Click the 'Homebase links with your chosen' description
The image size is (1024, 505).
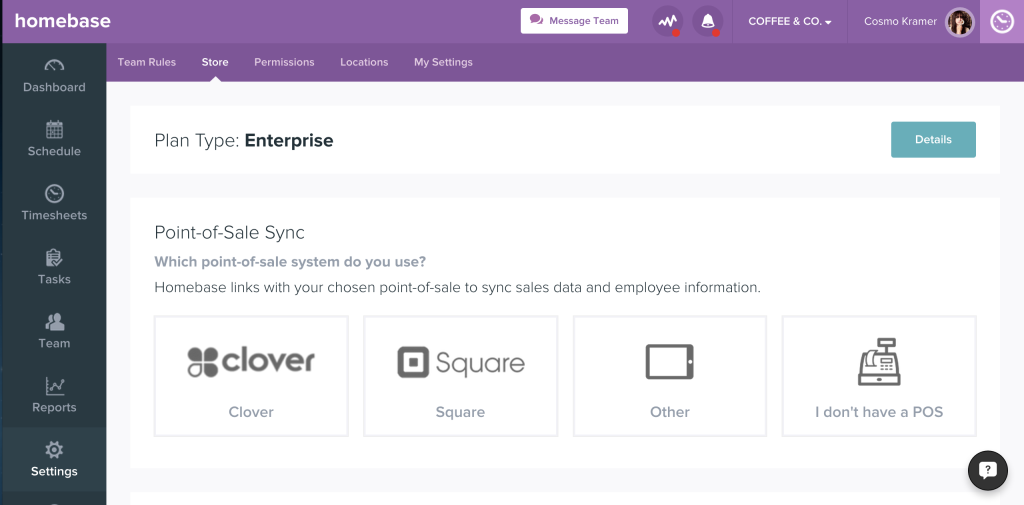(457, 287)
